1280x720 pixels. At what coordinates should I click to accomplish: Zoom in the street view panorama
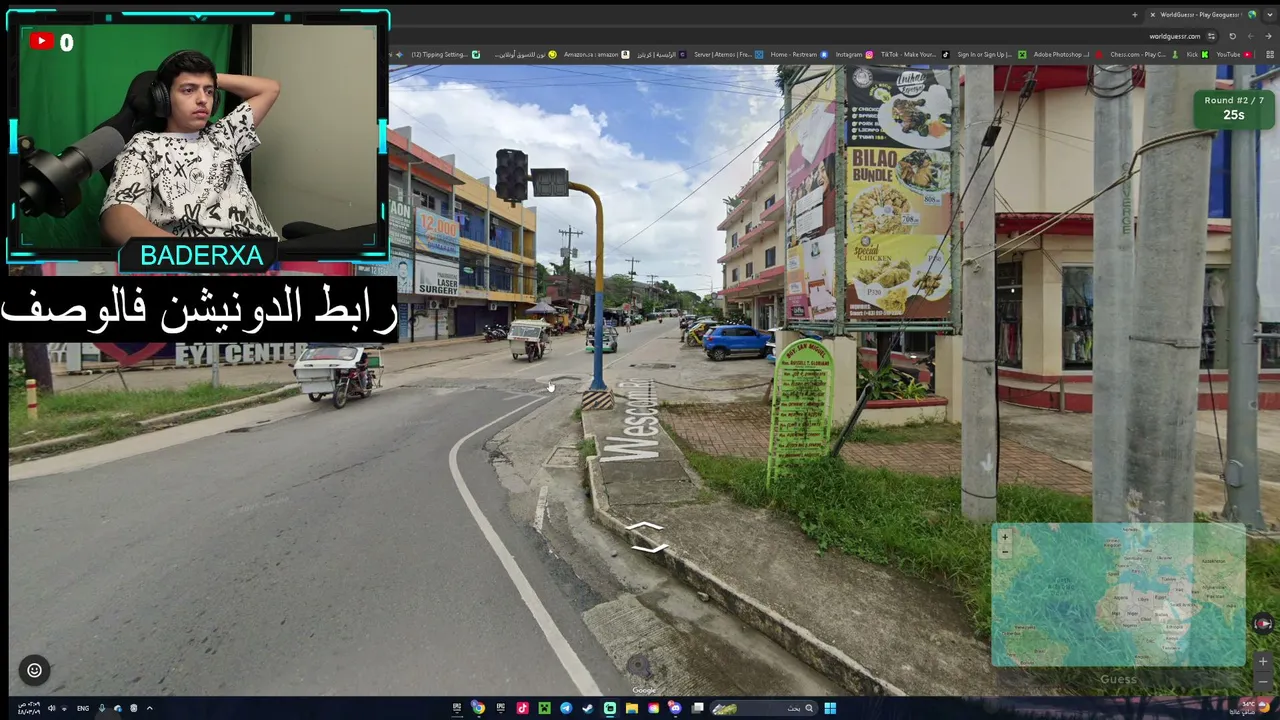1263,661
